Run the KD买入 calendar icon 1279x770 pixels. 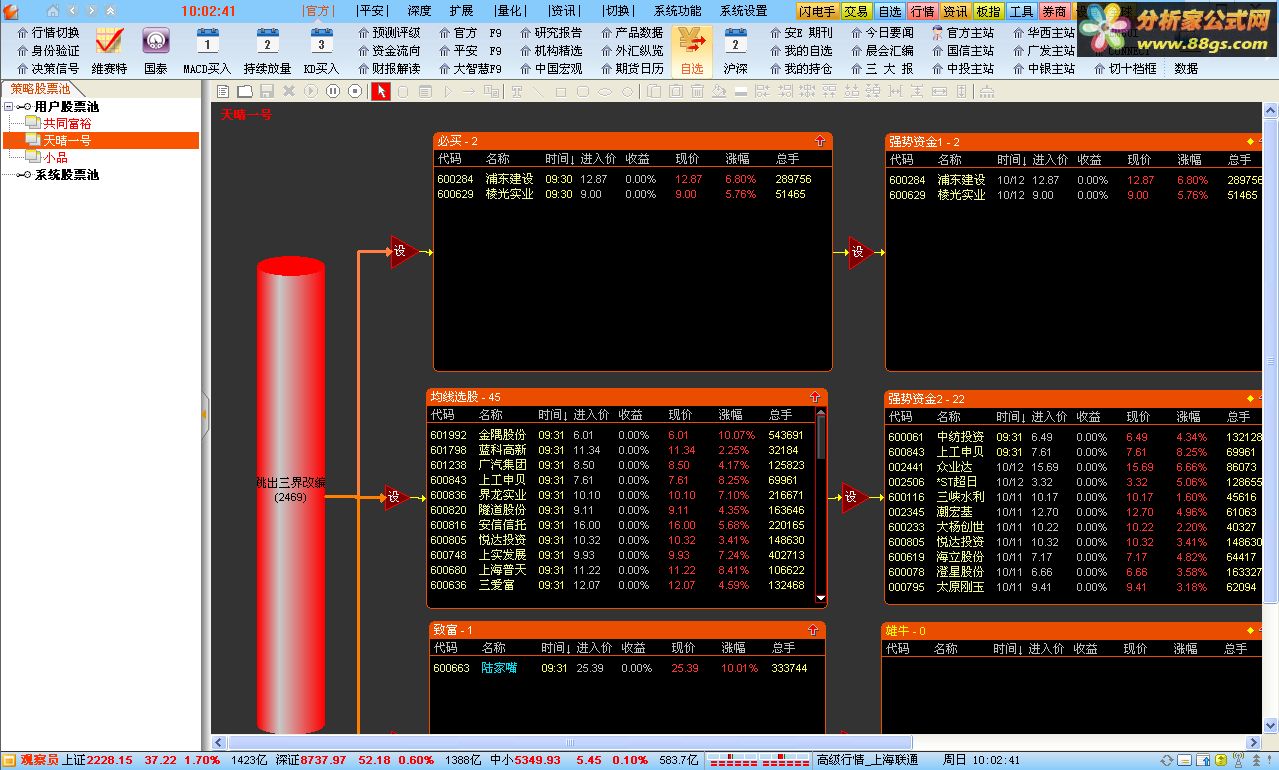[x=321, y=41]
